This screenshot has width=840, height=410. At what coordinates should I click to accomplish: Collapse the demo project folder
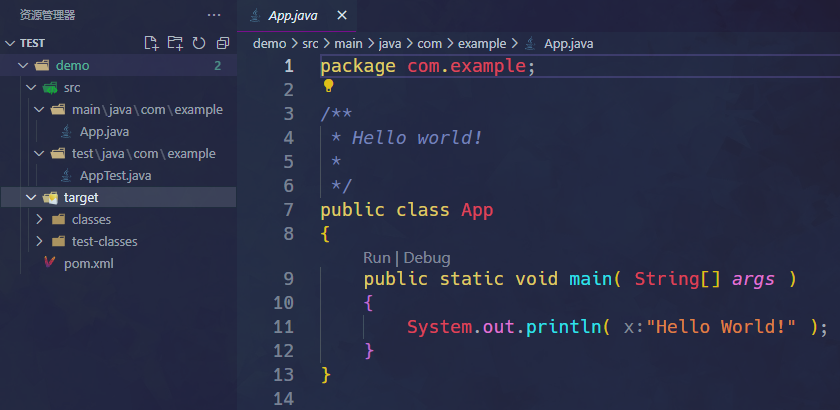[24, 65]
